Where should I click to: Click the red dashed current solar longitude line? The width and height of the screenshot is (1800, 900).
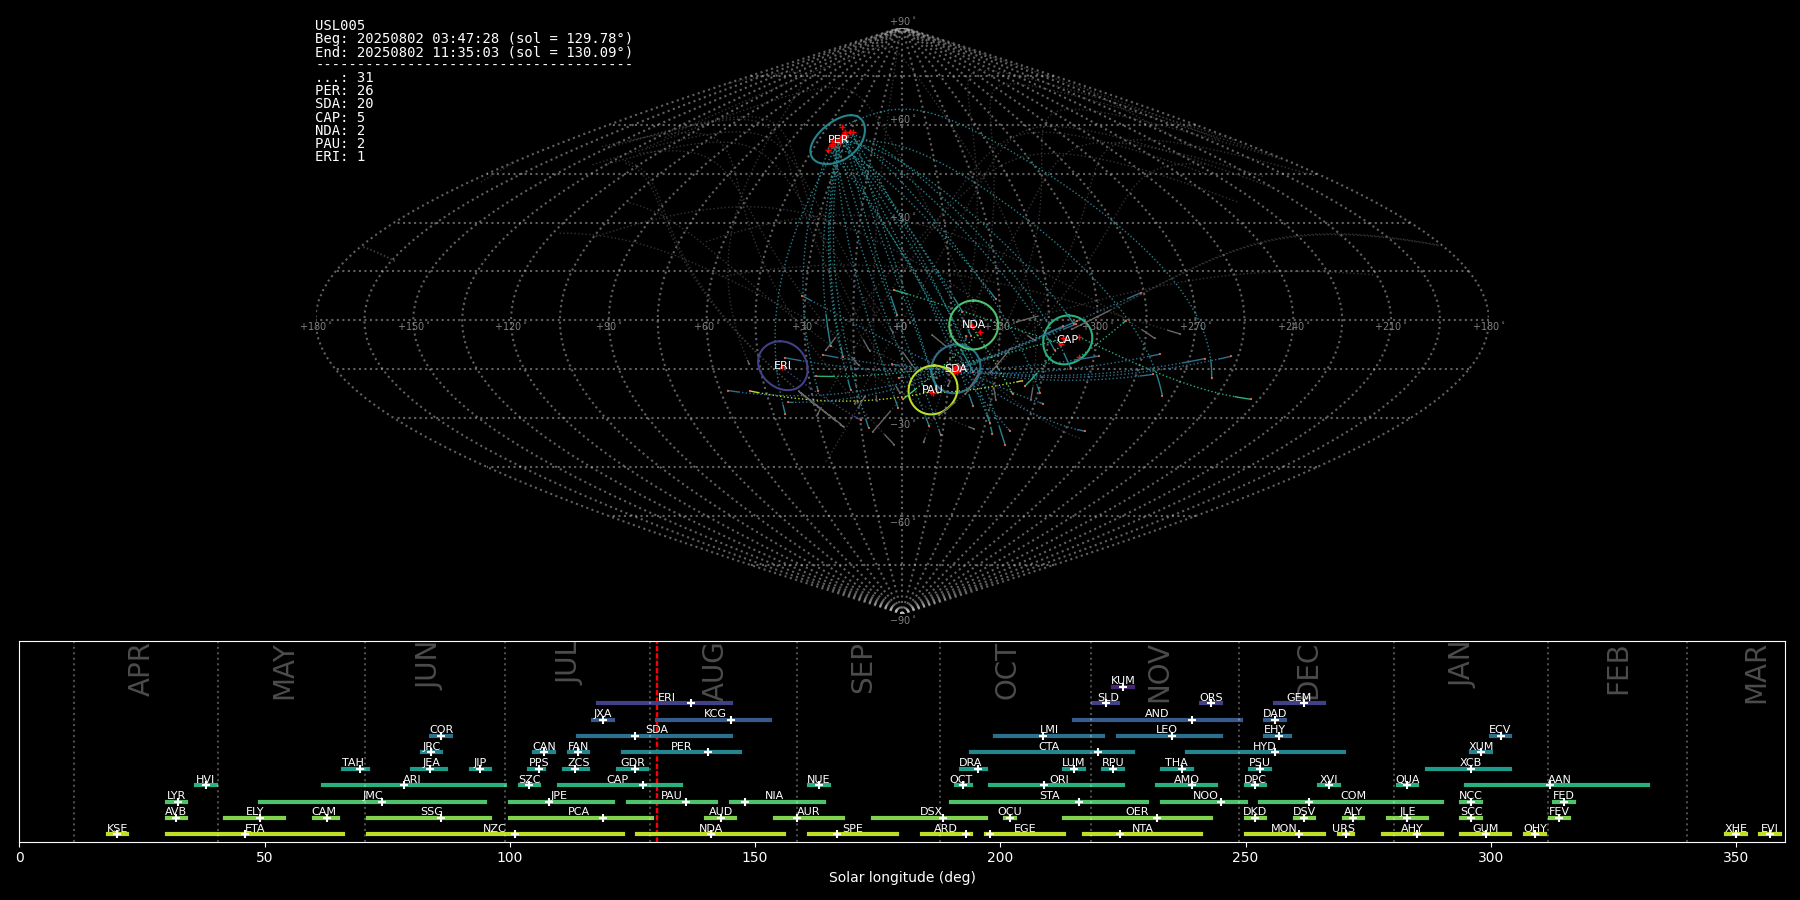(657, 741)
